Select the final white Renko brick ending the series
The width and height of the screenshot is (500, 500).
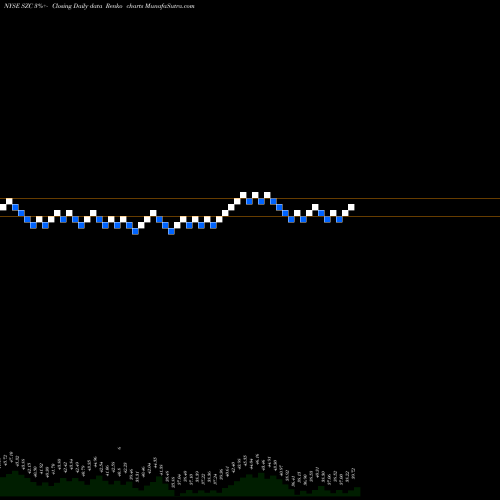(x=351, y=207)
